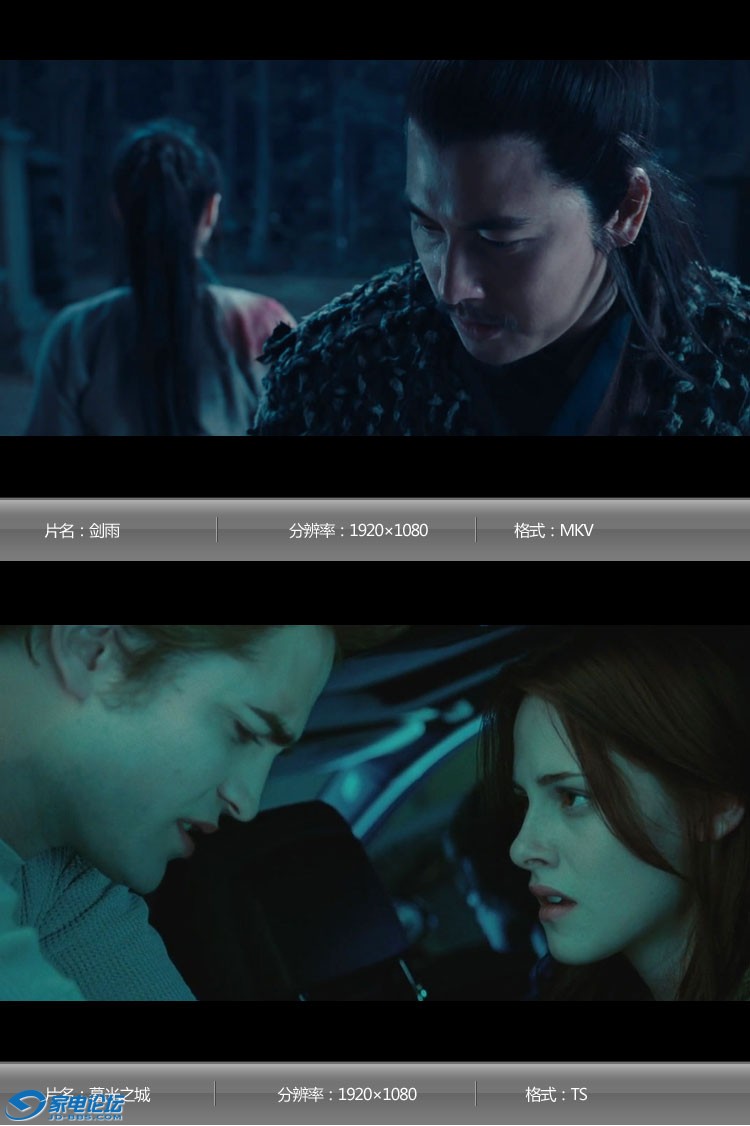Select the text 片名：暮光之城
The height and width of the screenshot is (1126, 750).
tap(97, 1094)
